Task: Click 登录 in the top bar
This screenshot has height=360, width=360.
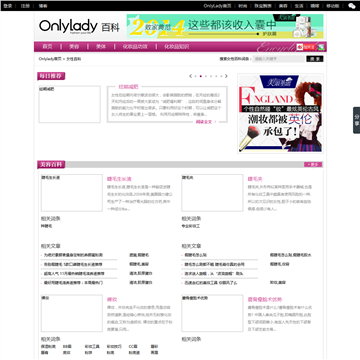Action: [8, 6]
